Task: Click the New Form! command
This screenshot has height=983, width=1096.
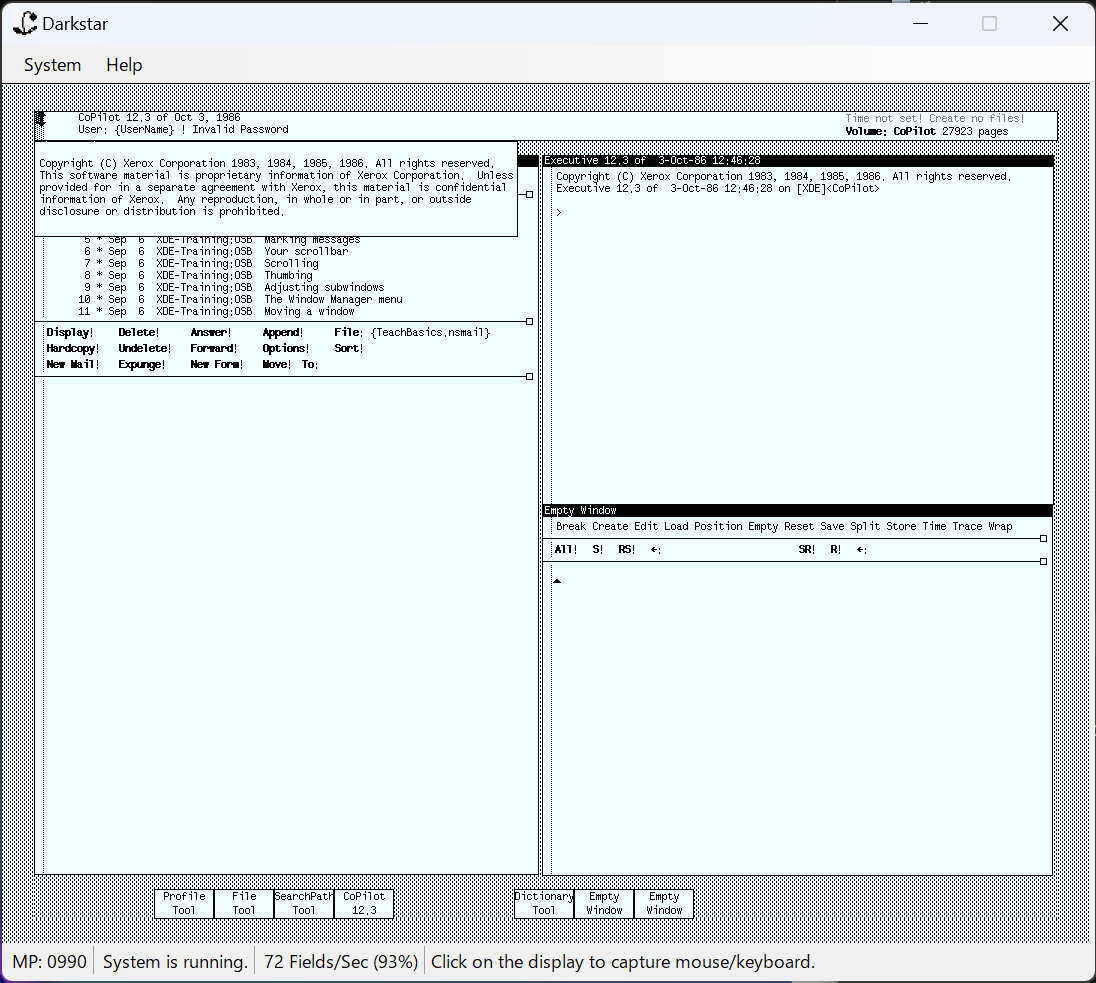Action: click(x=217, y=364)
